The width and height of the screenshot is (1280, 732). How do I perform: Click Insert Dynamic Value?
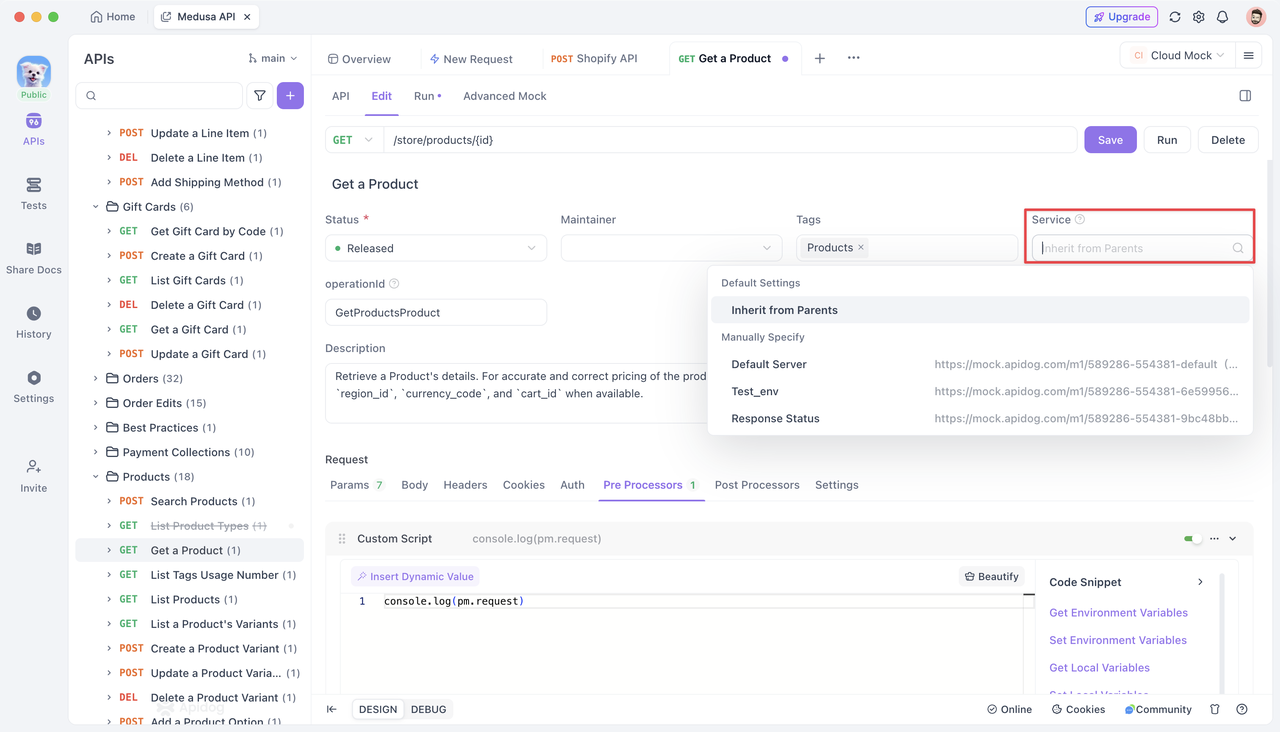415,577
